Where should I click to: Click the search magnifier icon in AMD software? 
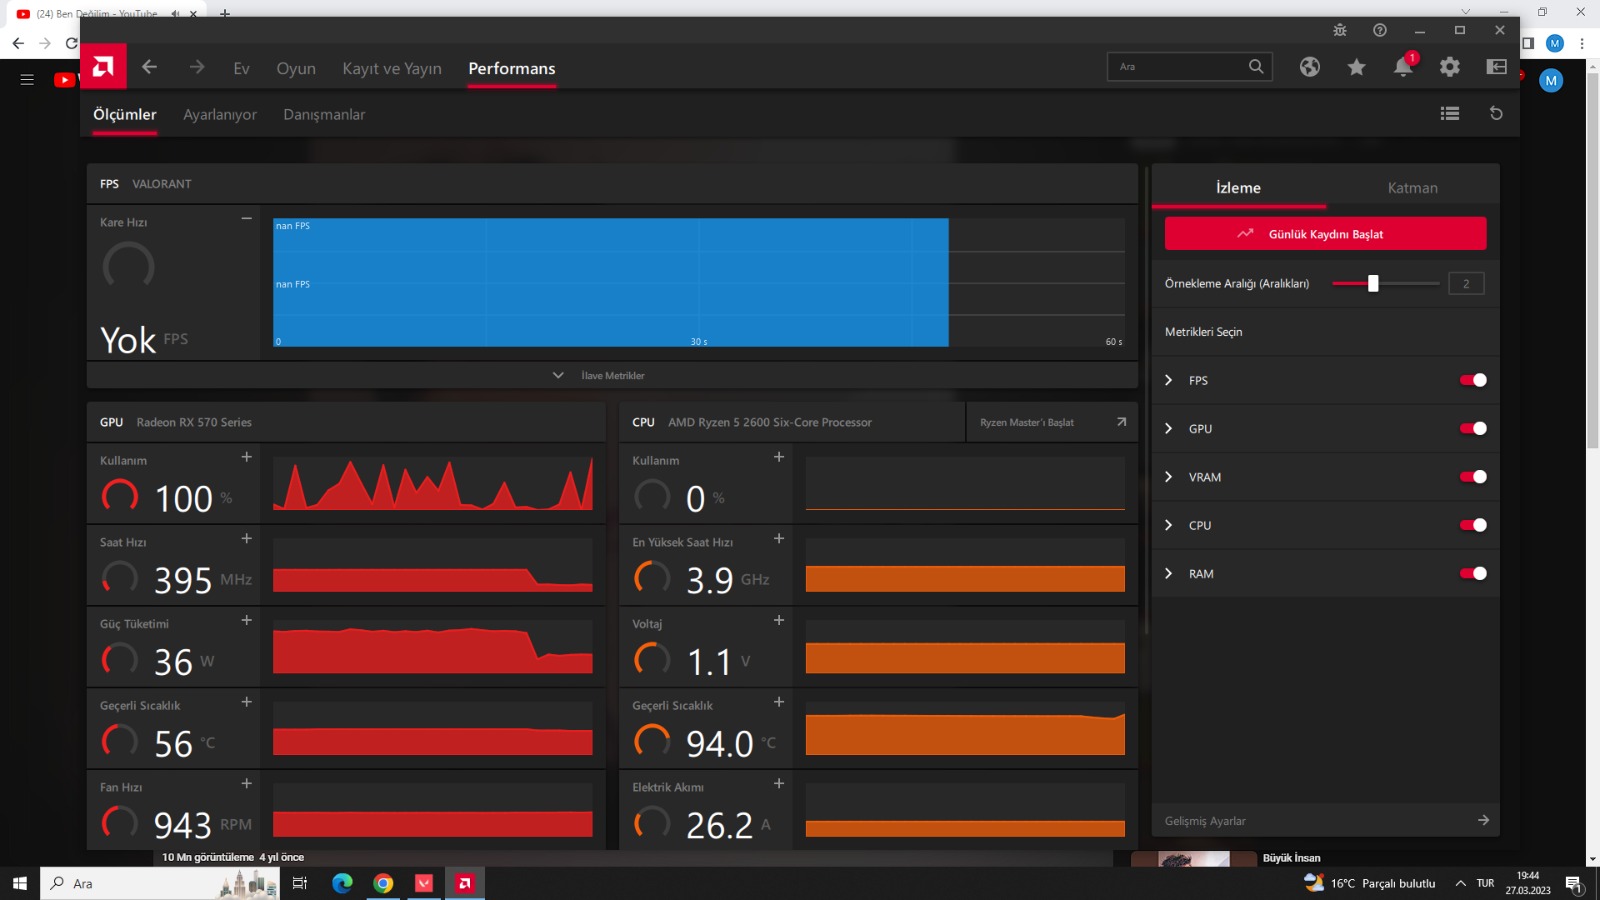pos(1256,67)
